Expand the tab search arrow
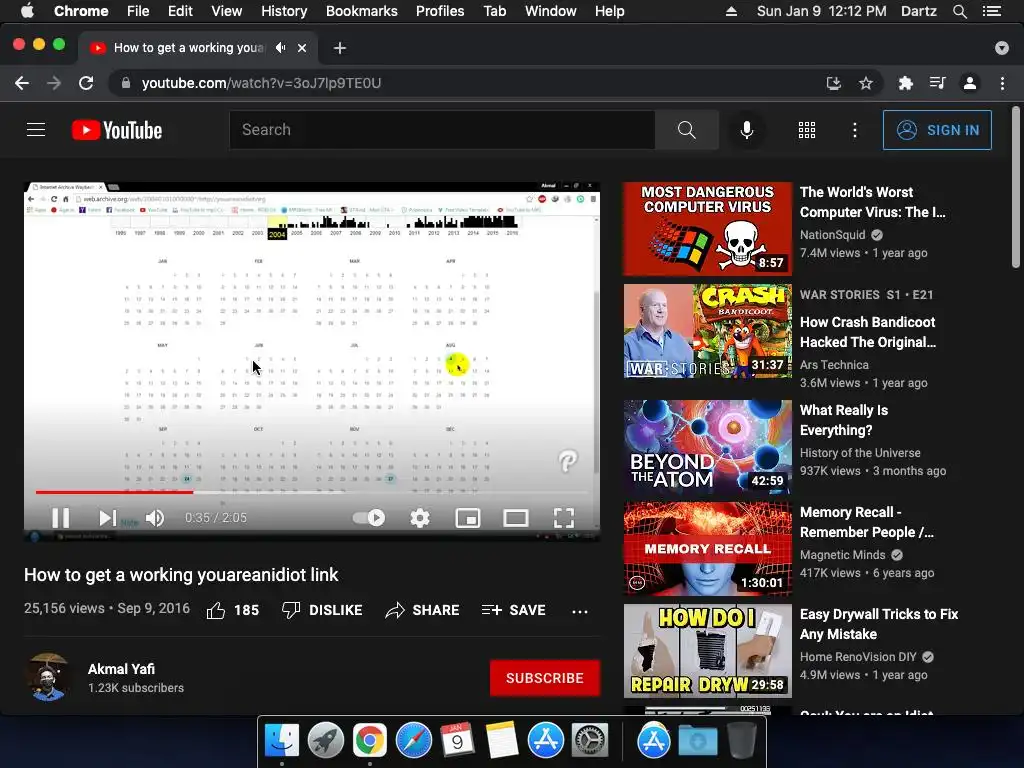Screen dimensions: 1024x768 pyautogui.click(x=1002, y=48)
